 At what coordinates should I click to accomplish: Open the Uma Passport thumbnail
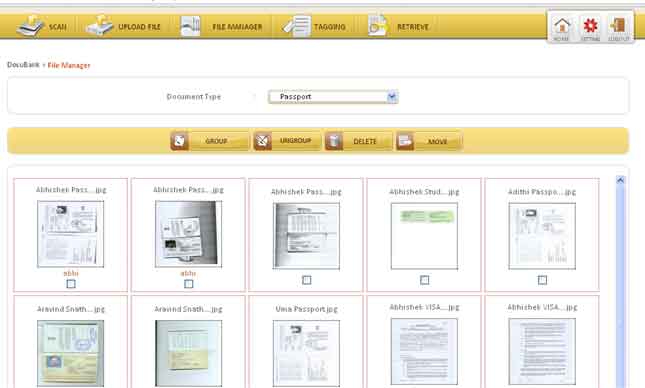coord(306,353)
